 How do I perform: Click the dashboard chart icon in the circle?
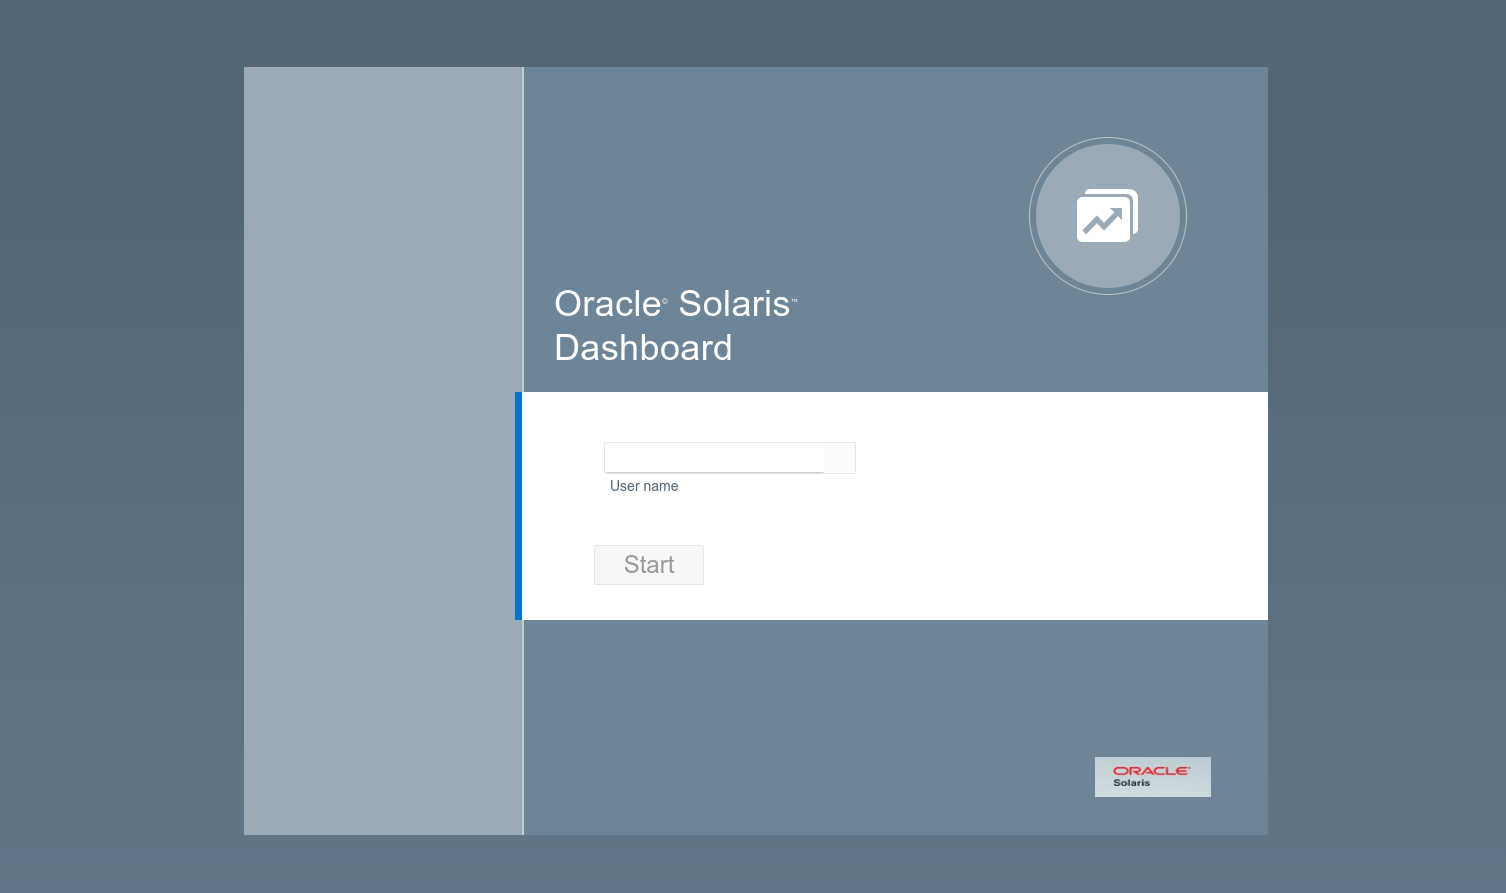coord(1107,216)
